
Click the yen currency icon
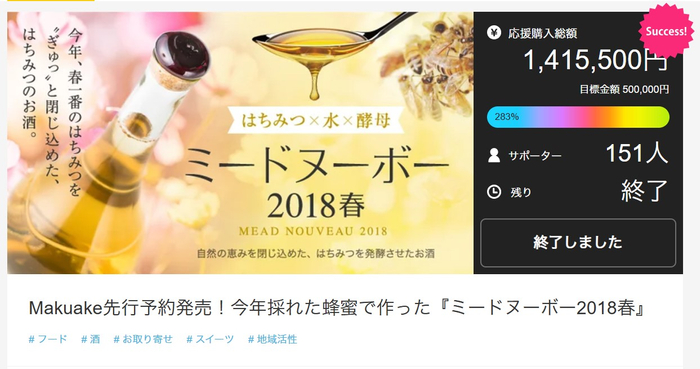coord(494,33)
